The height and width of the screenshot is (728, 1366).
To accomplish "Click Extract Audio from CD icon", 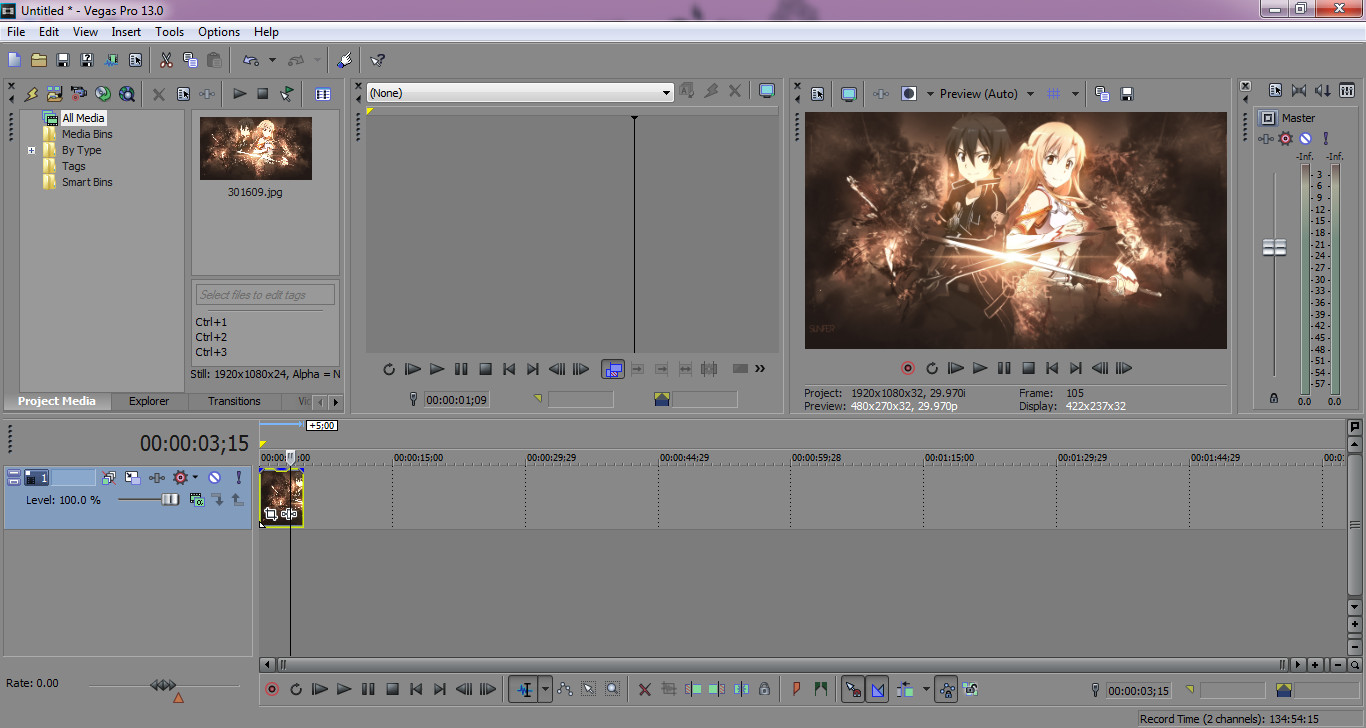I will click(x=102, y=94).
